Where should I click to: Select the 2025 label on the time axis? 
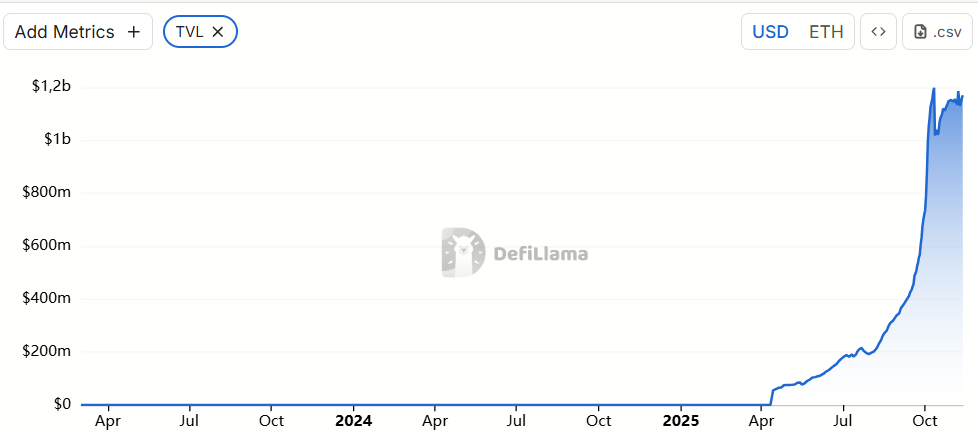[680, 421]
